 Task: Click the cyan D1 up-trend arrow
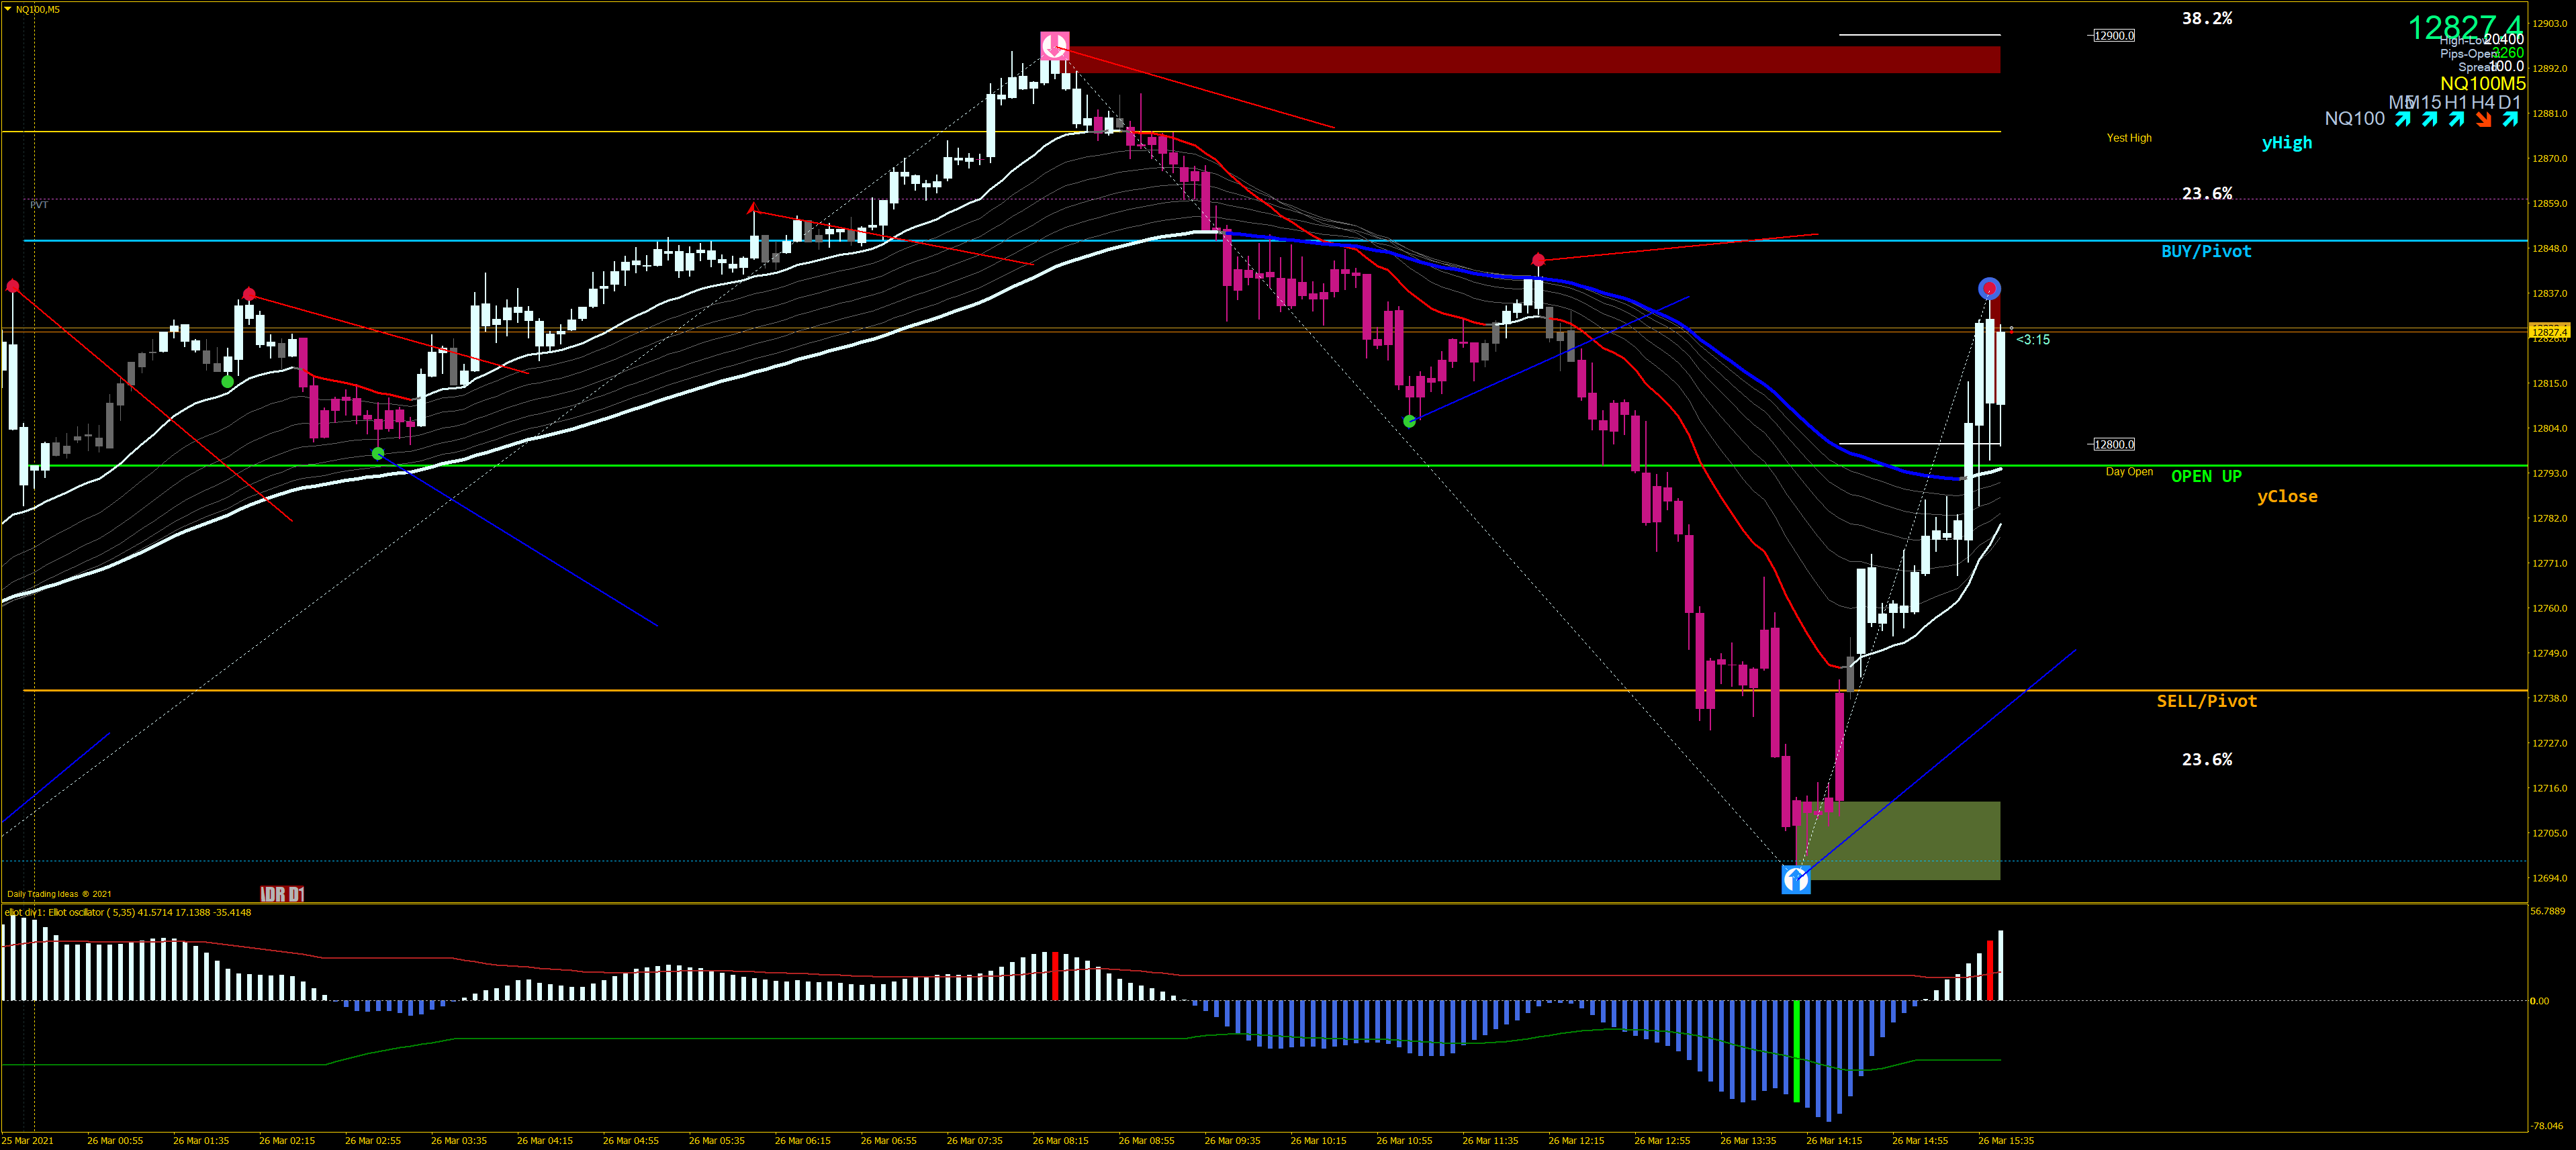(x=2510, y=120)
